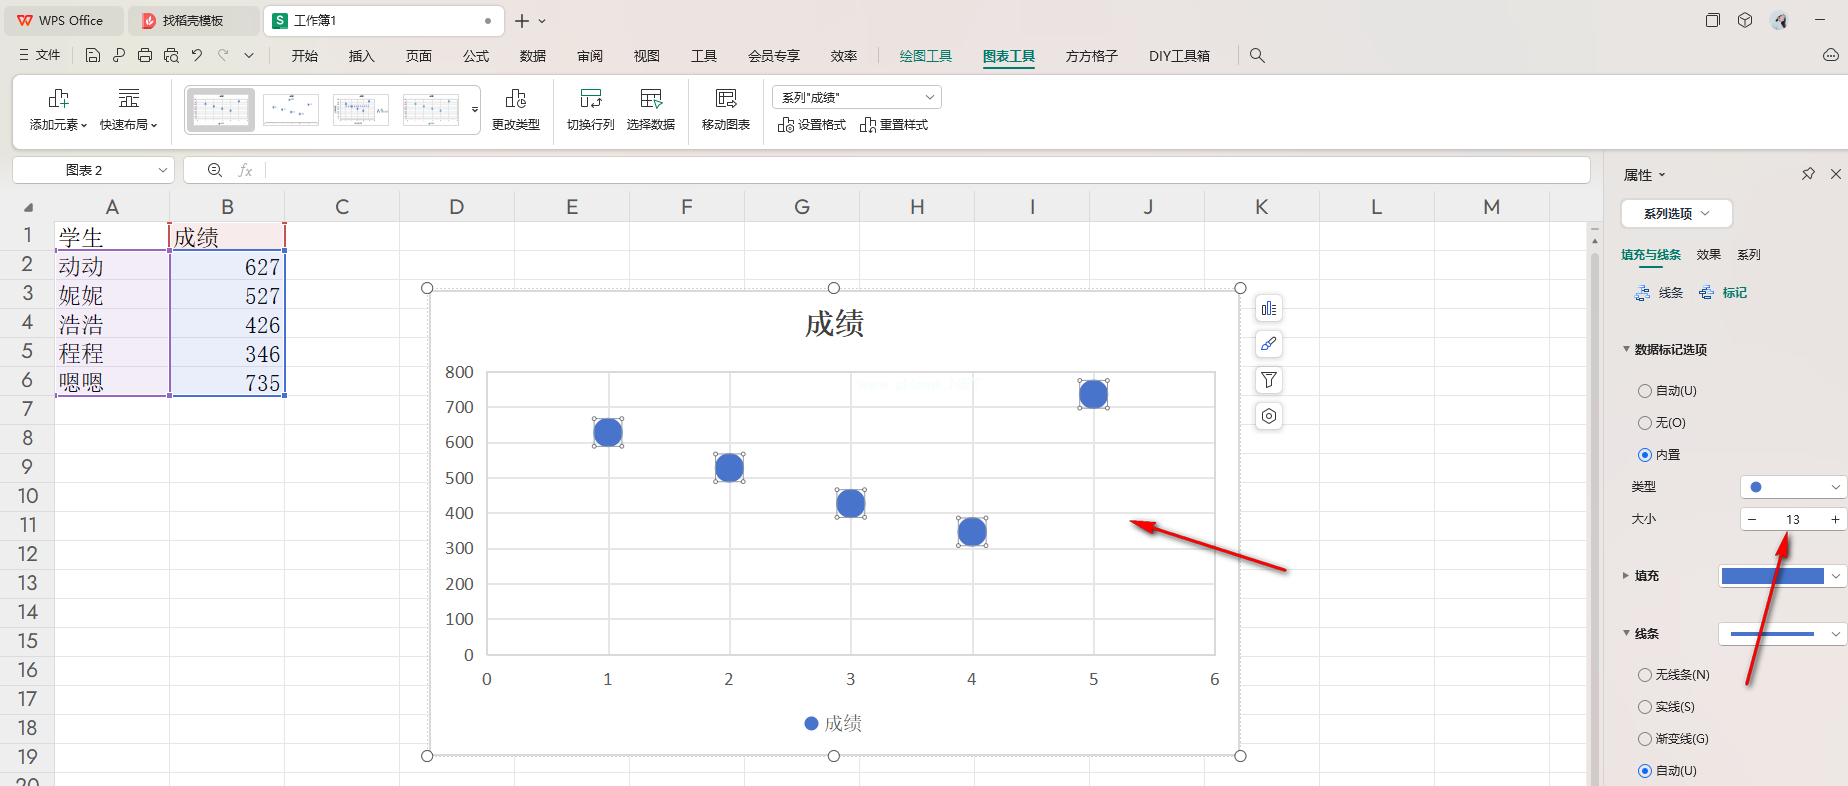Click the Move Chart (移动图表) icon
Screen dimensions: 1848x786
coord(725,99)
